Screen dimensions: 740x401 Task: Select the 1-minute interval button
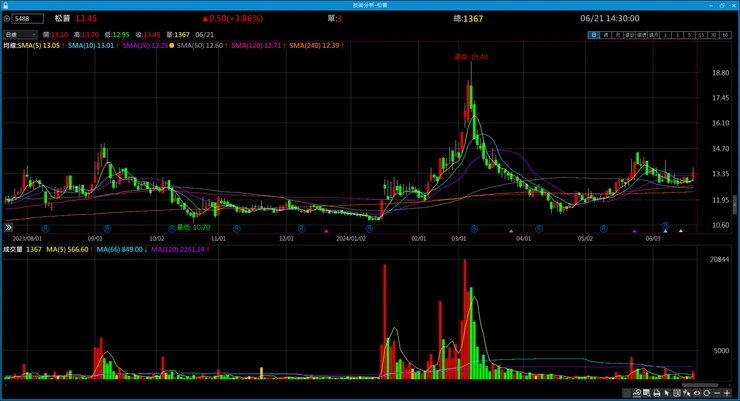click(665, 35)
